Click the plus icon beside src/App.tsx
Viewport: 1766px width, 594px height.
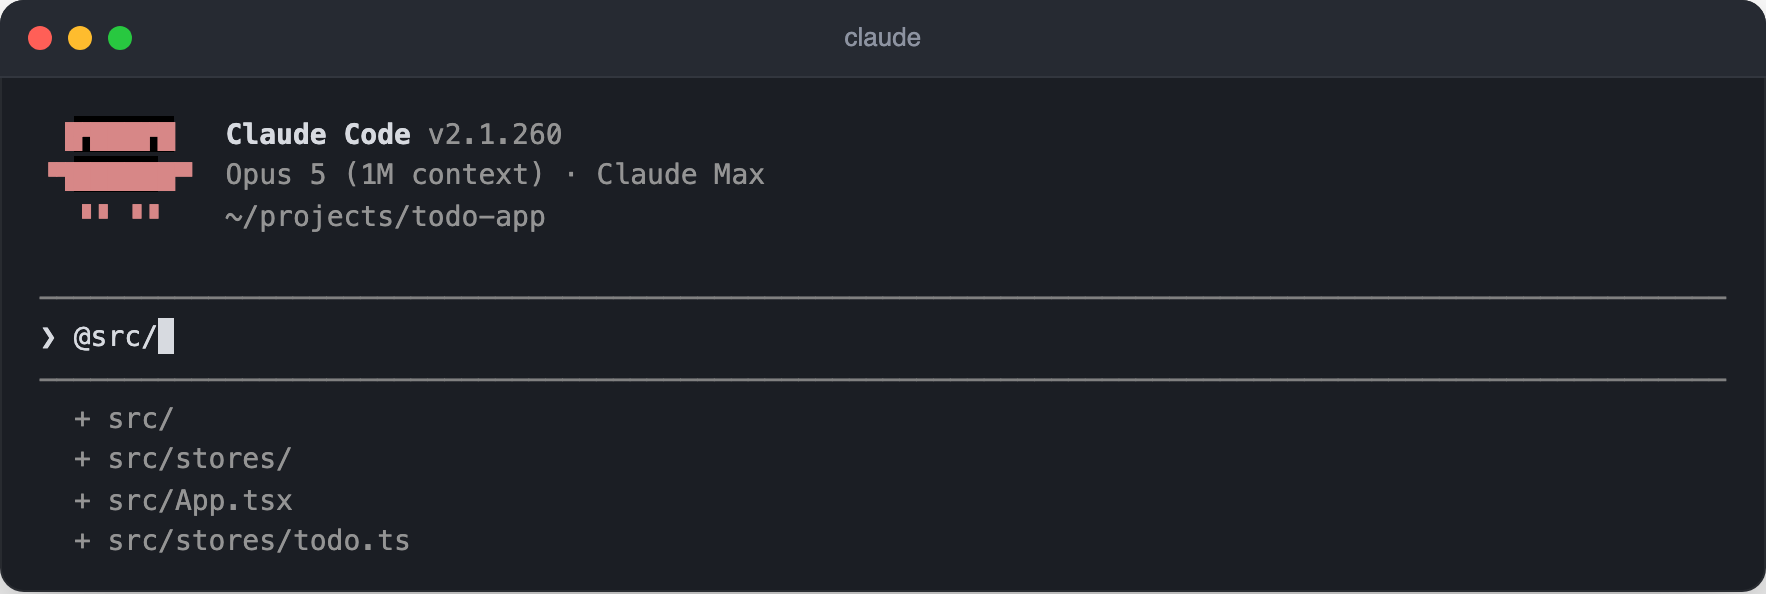[x=82, y=500]
